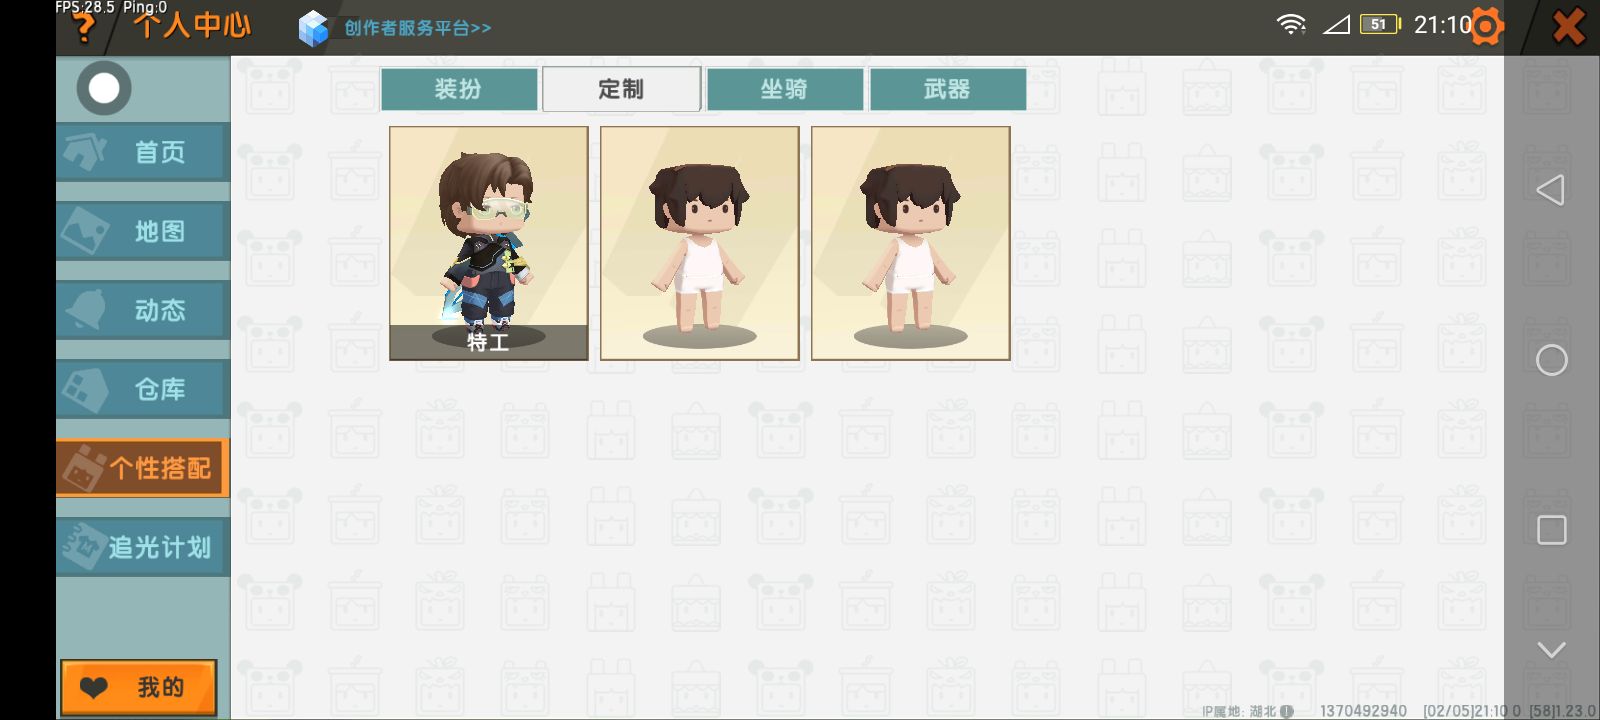Viewport: 1600px width, 720px height.
Task: Open 地图 in the sidebar
Action: click(x=143, y=231)
